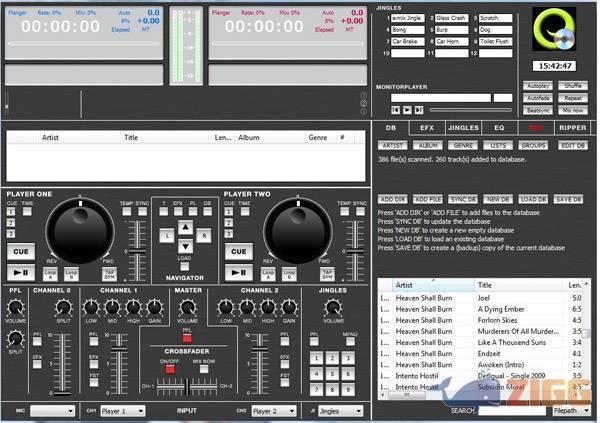
Task: Open the RIPPER tab
Action: 573,128
